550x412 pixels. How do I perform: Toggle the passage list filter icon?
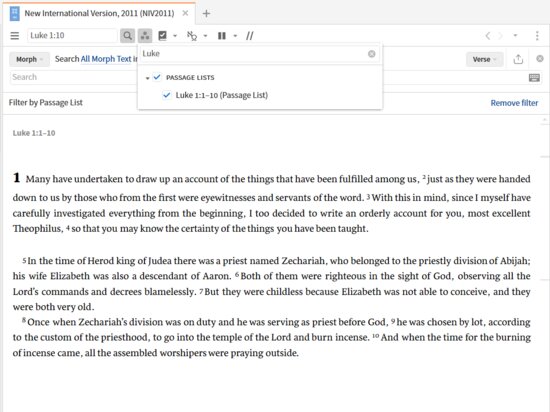coord(145,35)
